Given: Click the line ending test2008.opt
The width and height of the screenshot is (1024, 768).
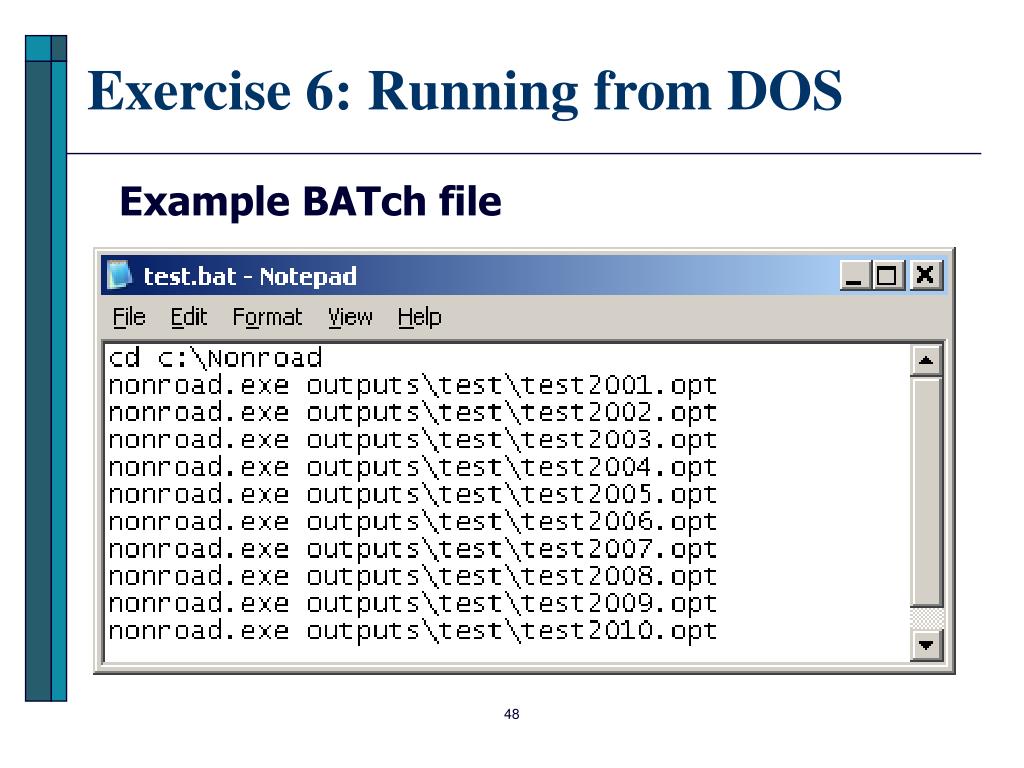Looking at the screenshot, I should click(412, 577).
